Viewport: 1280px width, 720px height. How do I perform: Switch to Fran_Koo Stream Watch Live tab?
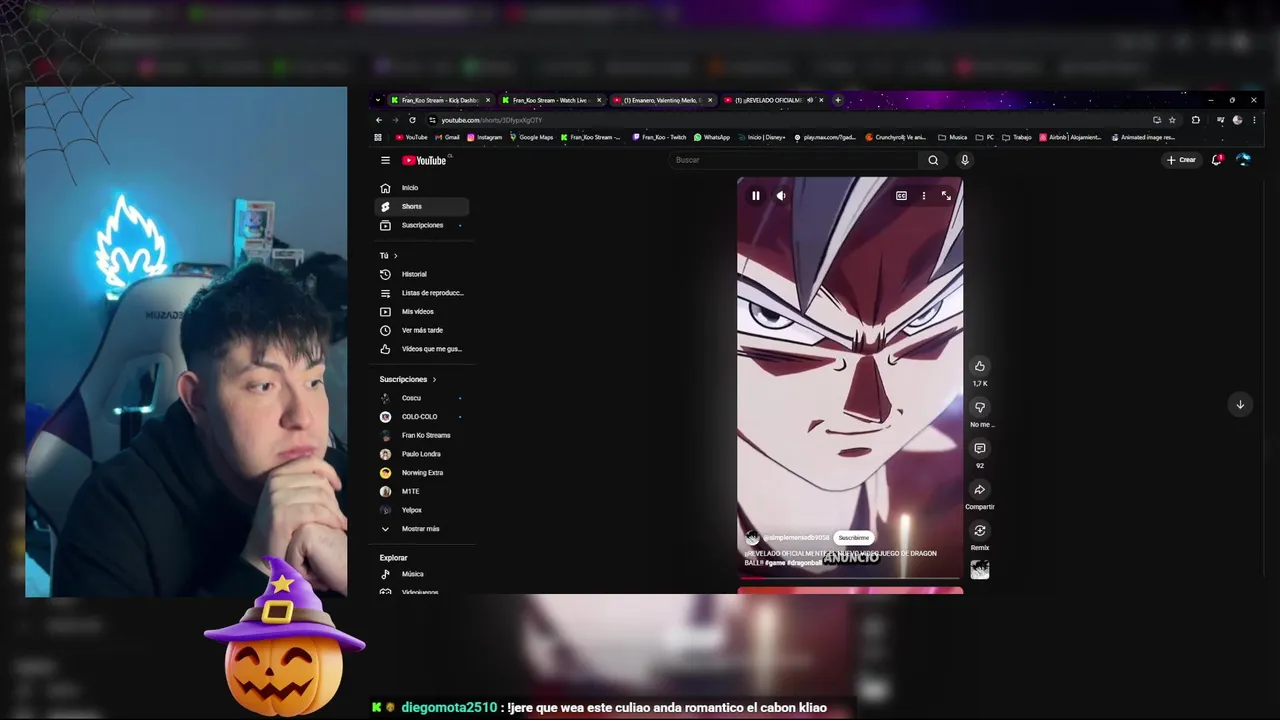551,100
